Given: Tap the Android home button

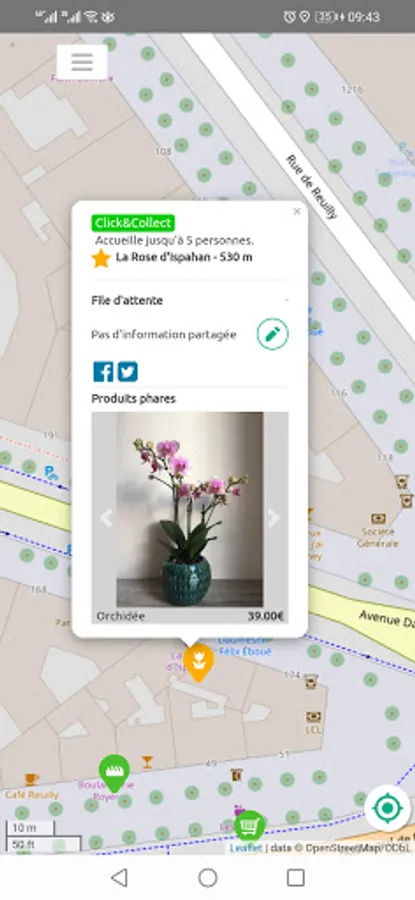Looking at the screenshot, I should [x=208, y=877].
